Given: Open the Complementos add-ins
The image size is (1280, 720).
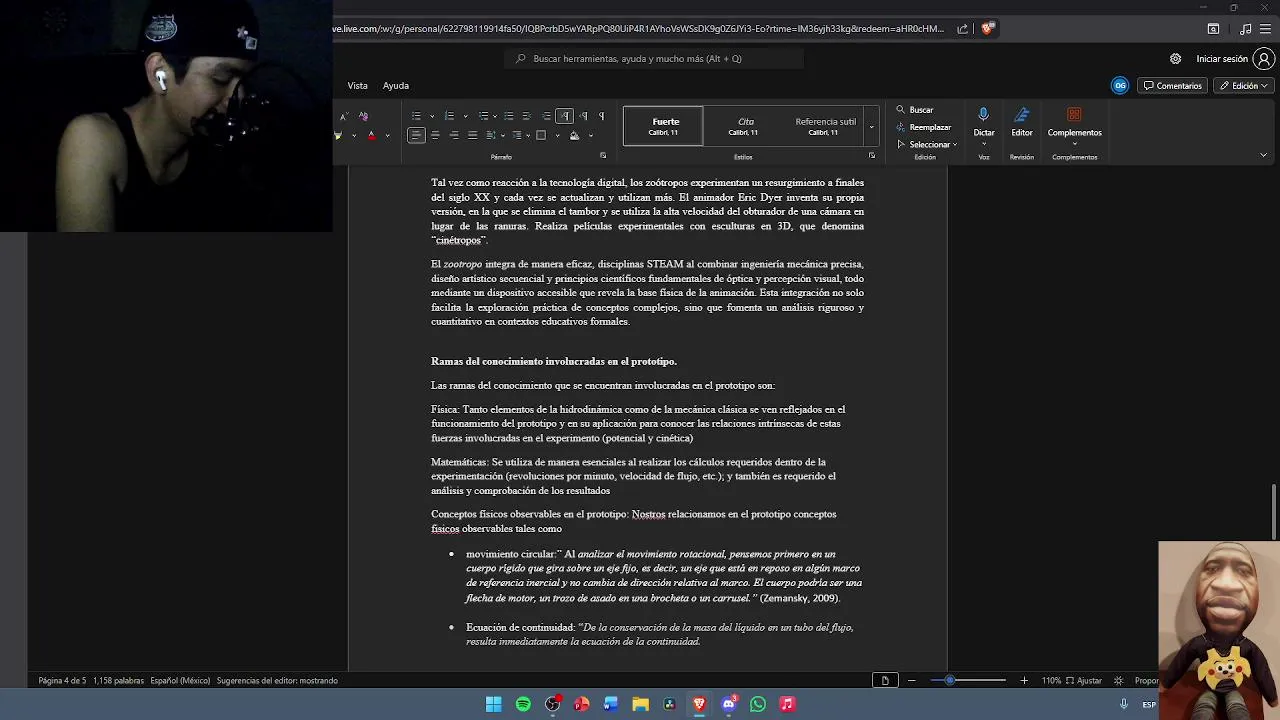Looking at the screenshot, I should coord(1075,124).
